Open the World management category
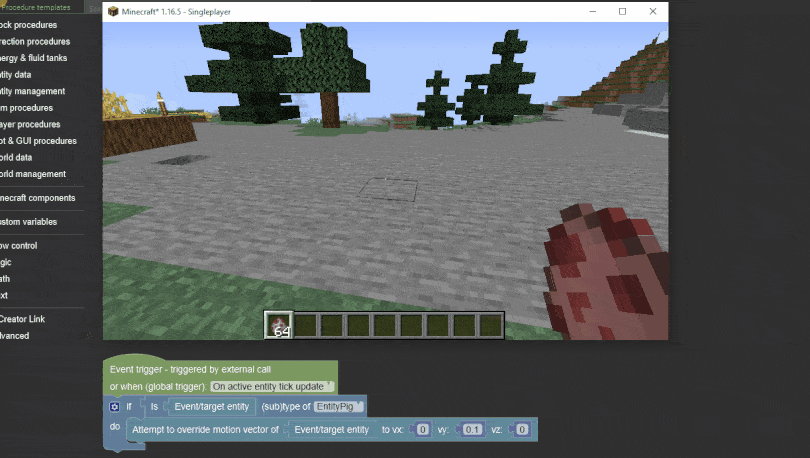 (33, 173)
